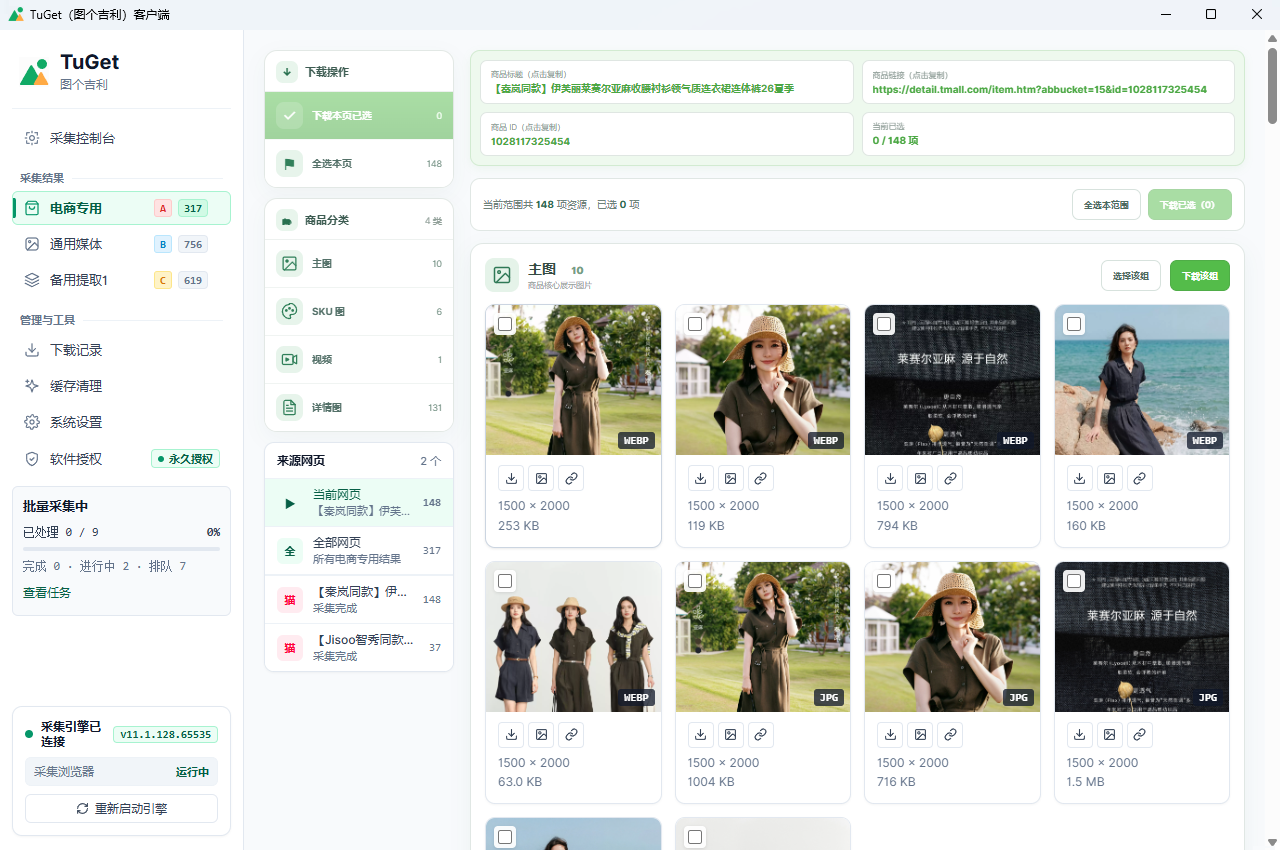The image size is (1280, 850).
Task: Click 选择该组 for 主图 group
Action: [1131, 276]
